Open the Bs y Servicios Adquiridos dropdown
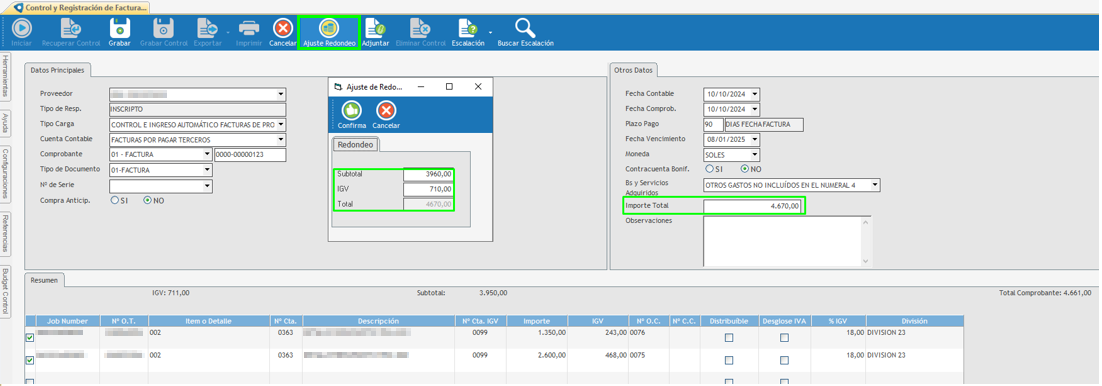The image size is (1102, 386). pyautogui.click(x=874, y=185)
